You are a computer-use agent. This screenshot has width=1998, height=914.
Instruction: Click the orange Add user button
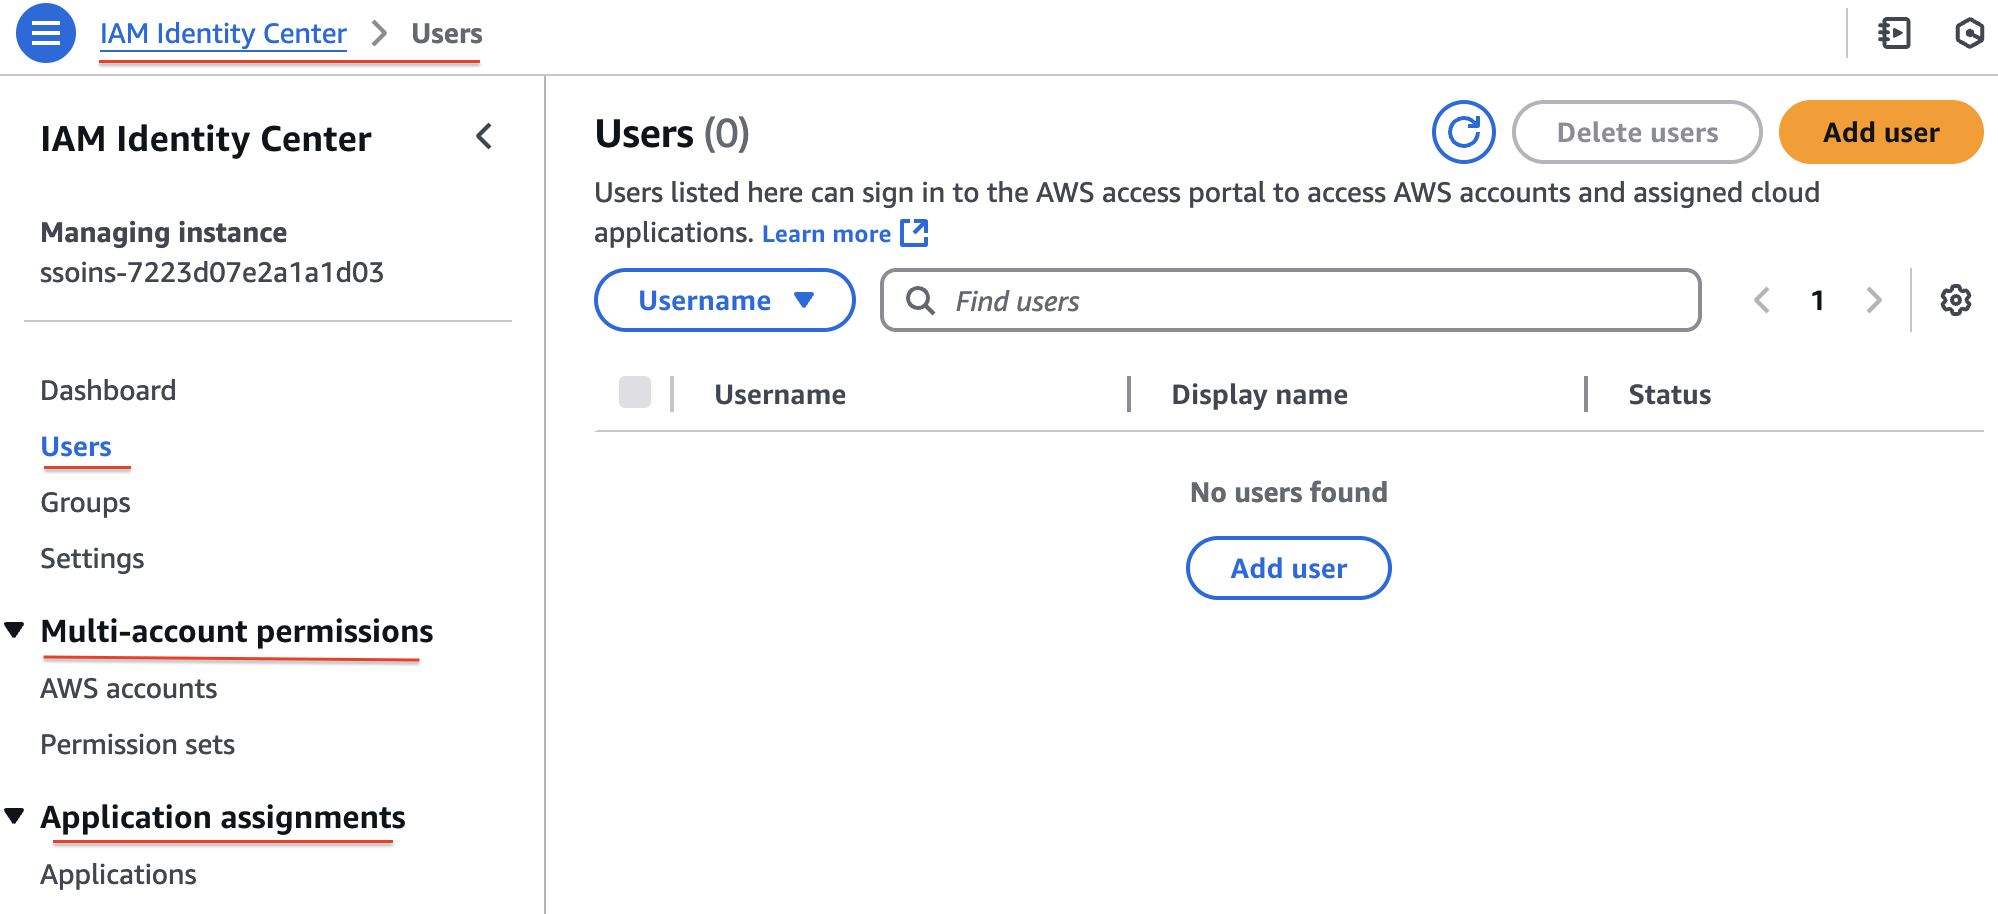coord(1880,132)
